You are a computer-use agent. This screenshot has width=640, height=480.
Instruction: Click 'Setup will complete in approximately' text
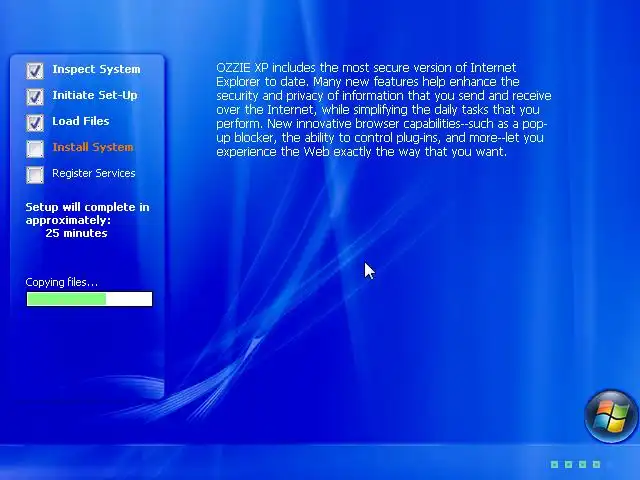click(x=87, y=213)
